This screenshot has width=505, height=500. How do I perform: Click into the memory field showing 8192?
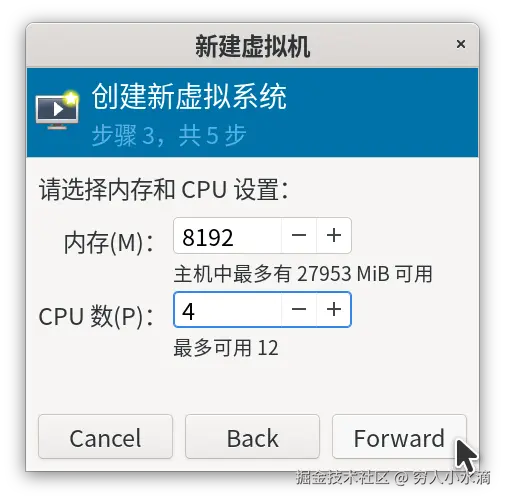(x=227, y=235)
